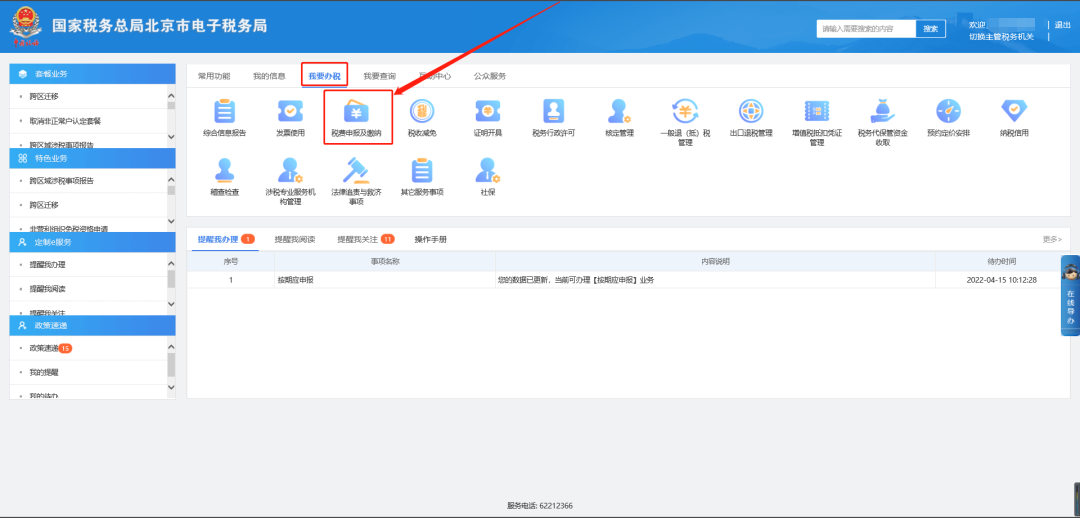1080x518 pixels.
Task: Switch to the 公众服务 tab
Action: coord(490,76)
